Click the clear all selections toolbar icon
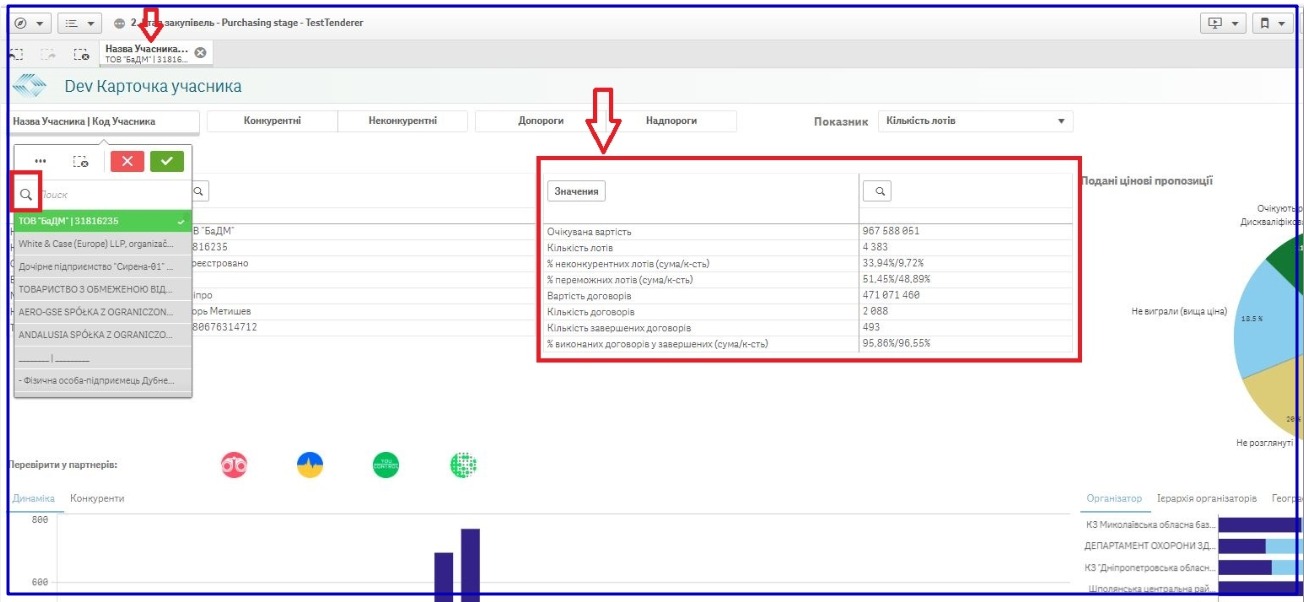1304x602 pixels. [x=82, y=54]
